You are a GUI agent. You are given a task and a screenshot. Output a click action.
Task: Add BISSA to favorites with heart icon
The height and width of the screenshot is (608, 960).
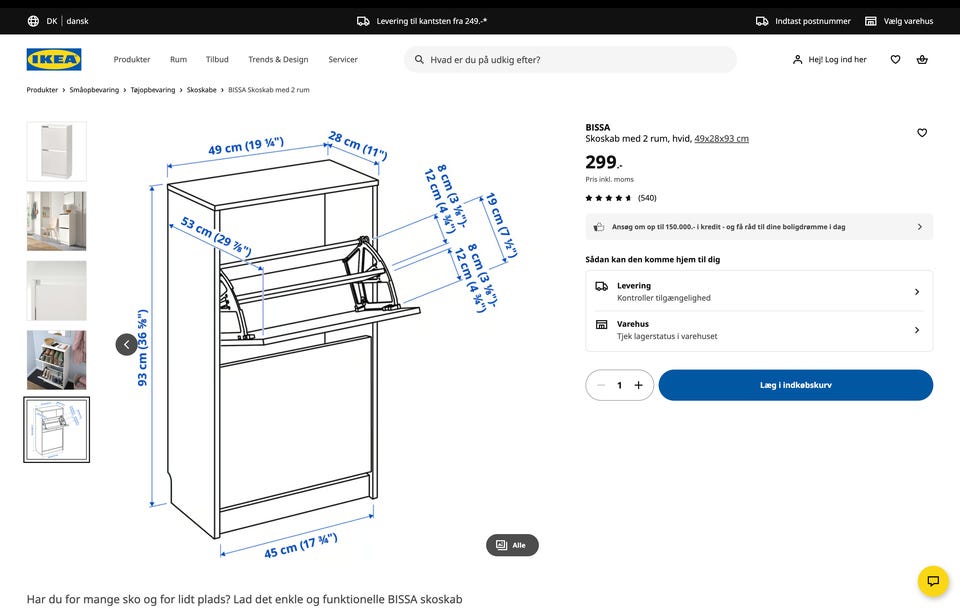pos(922,133)
